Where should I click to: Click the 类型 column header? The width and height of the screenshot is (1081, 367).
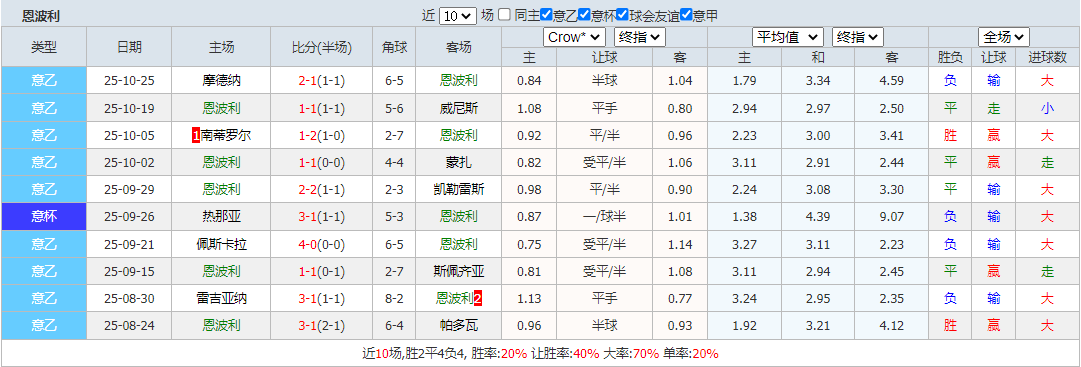pyautogui.click(x=44, y=48)
